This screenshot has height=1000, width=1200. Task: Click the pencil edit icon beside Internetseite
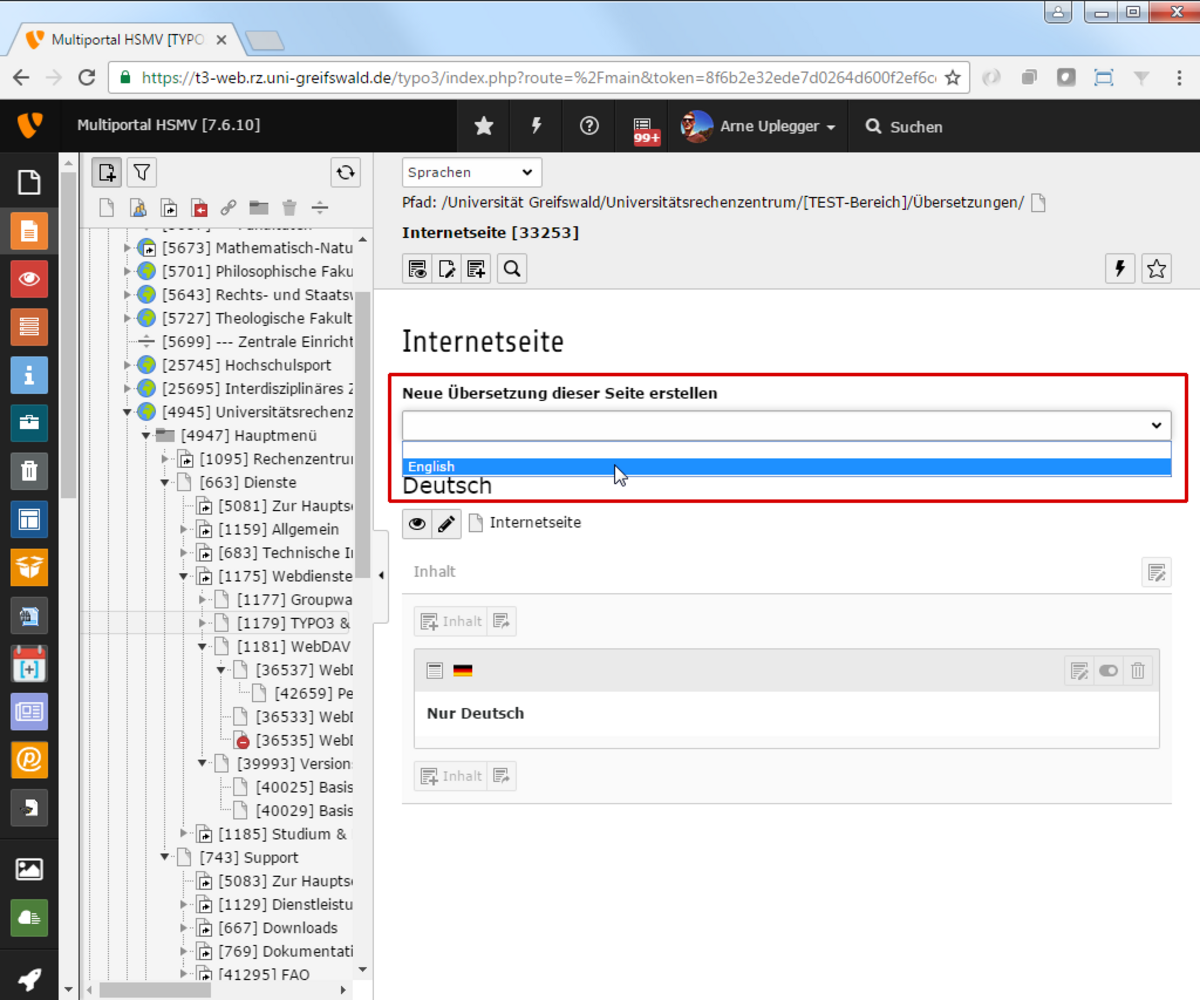click(447, 523)
